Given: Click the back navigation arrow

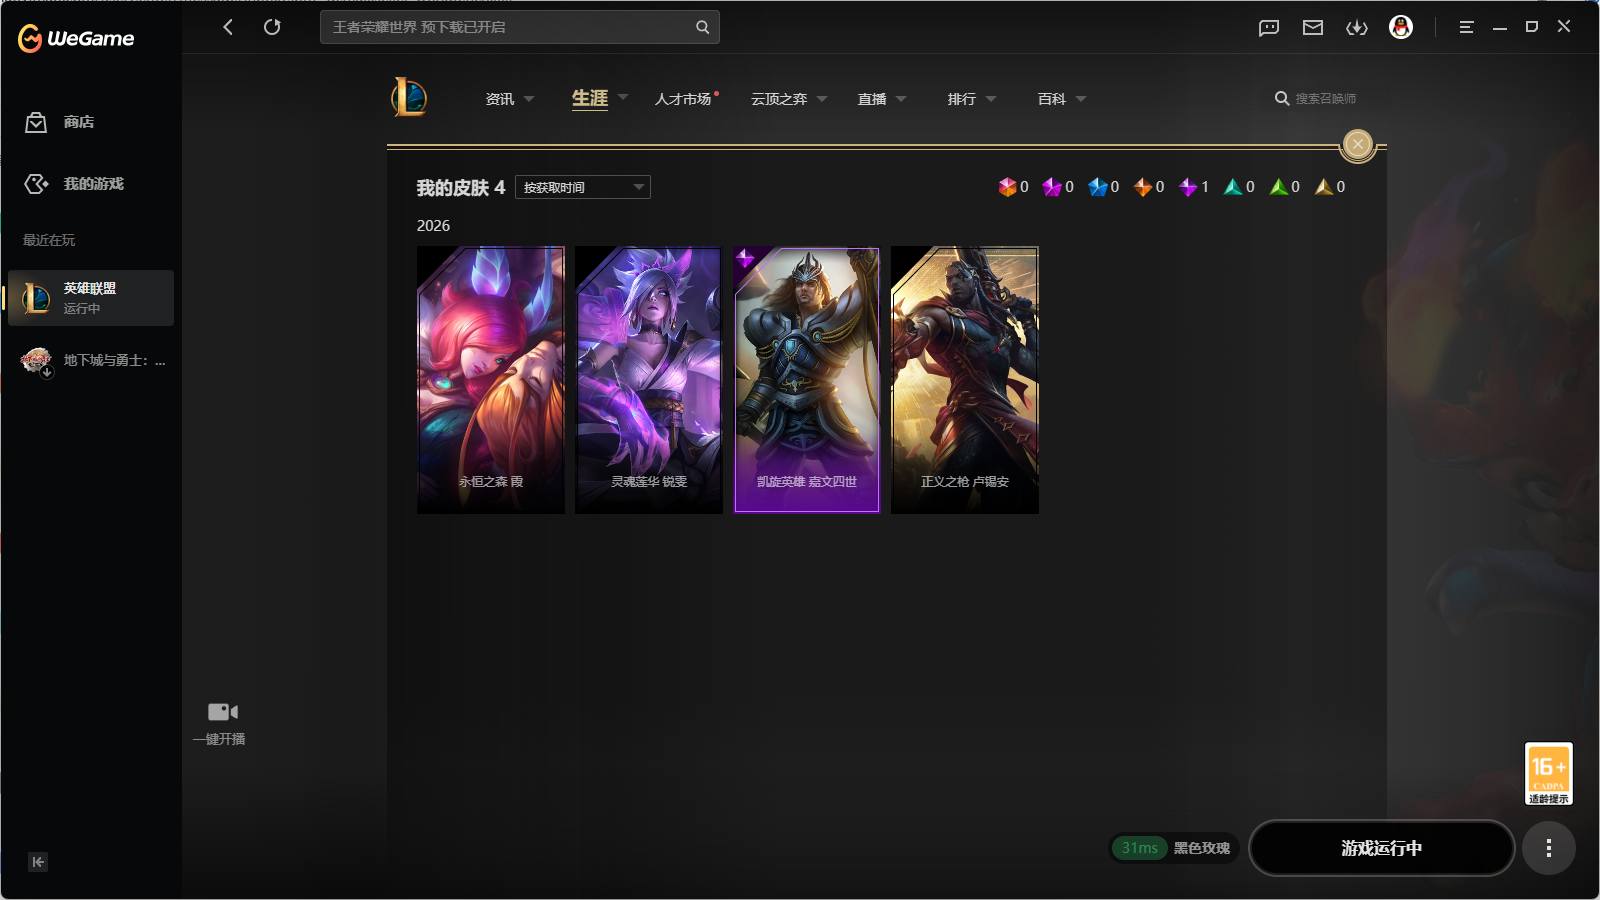Looking at the screenshot, I should click(228, 27).
